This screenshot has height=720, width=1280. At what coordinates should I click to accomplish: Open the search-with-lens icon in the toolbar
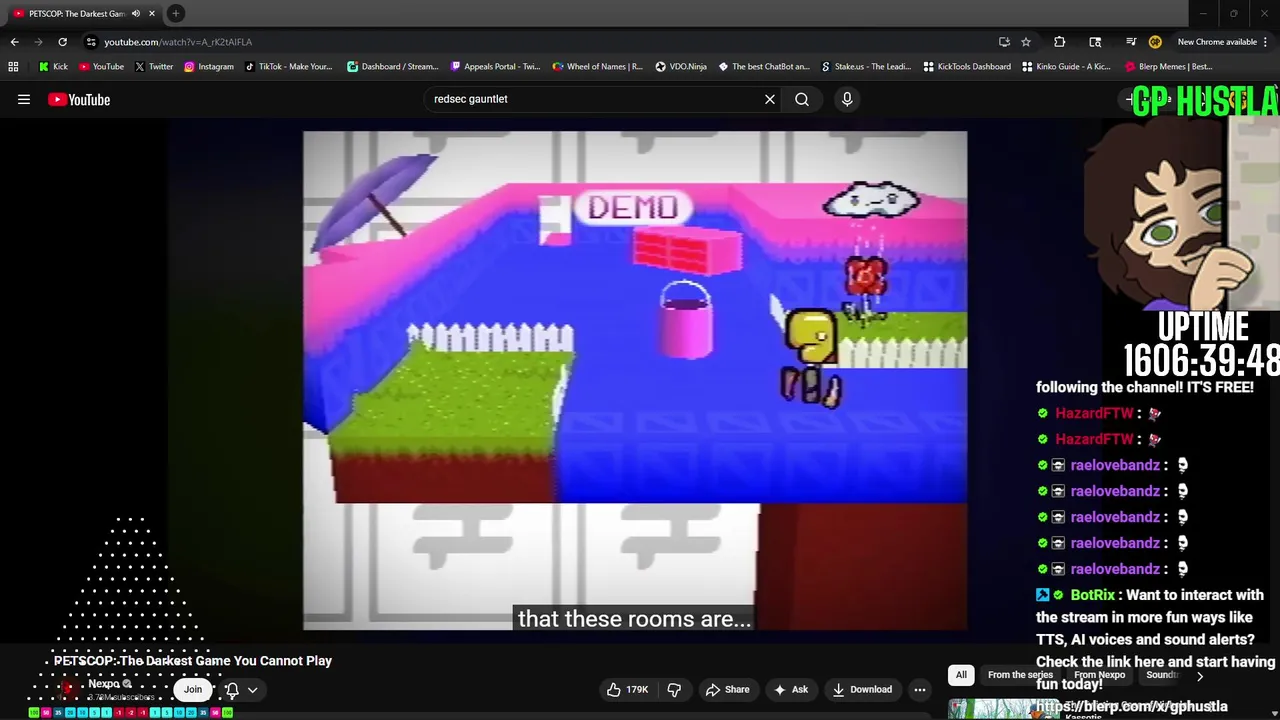coord(1095,42)
